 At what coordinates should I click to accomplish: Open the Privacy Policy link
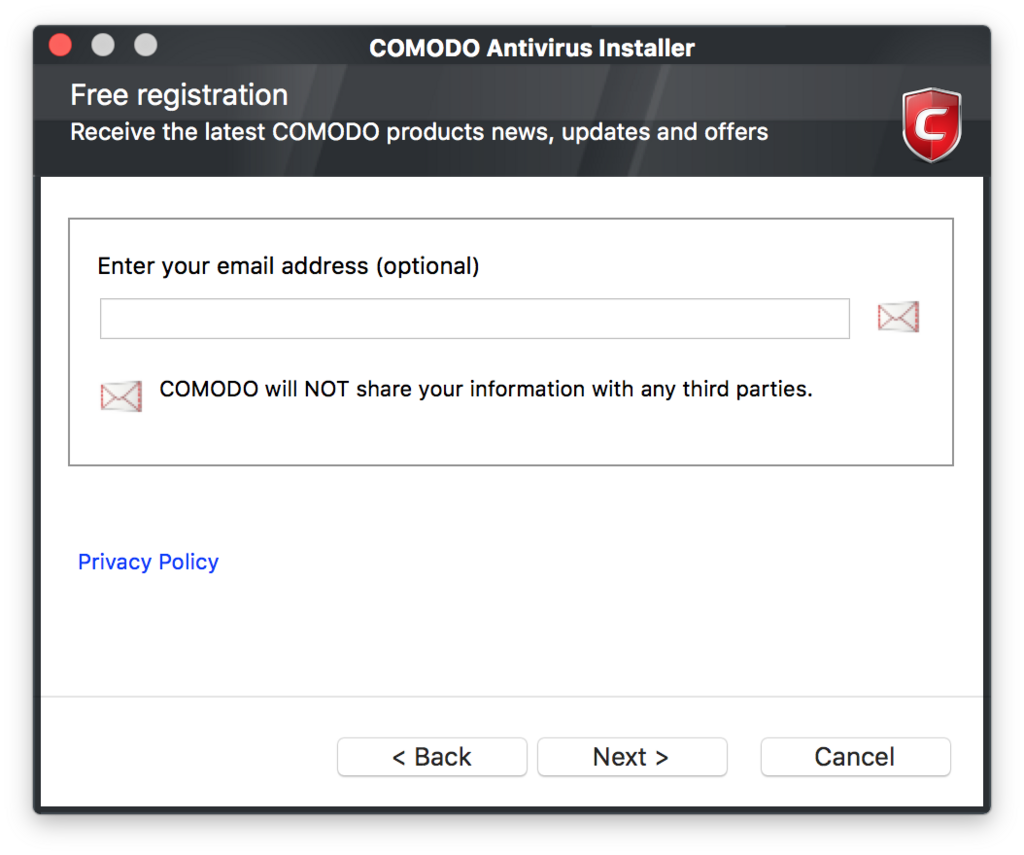(148, 562)
